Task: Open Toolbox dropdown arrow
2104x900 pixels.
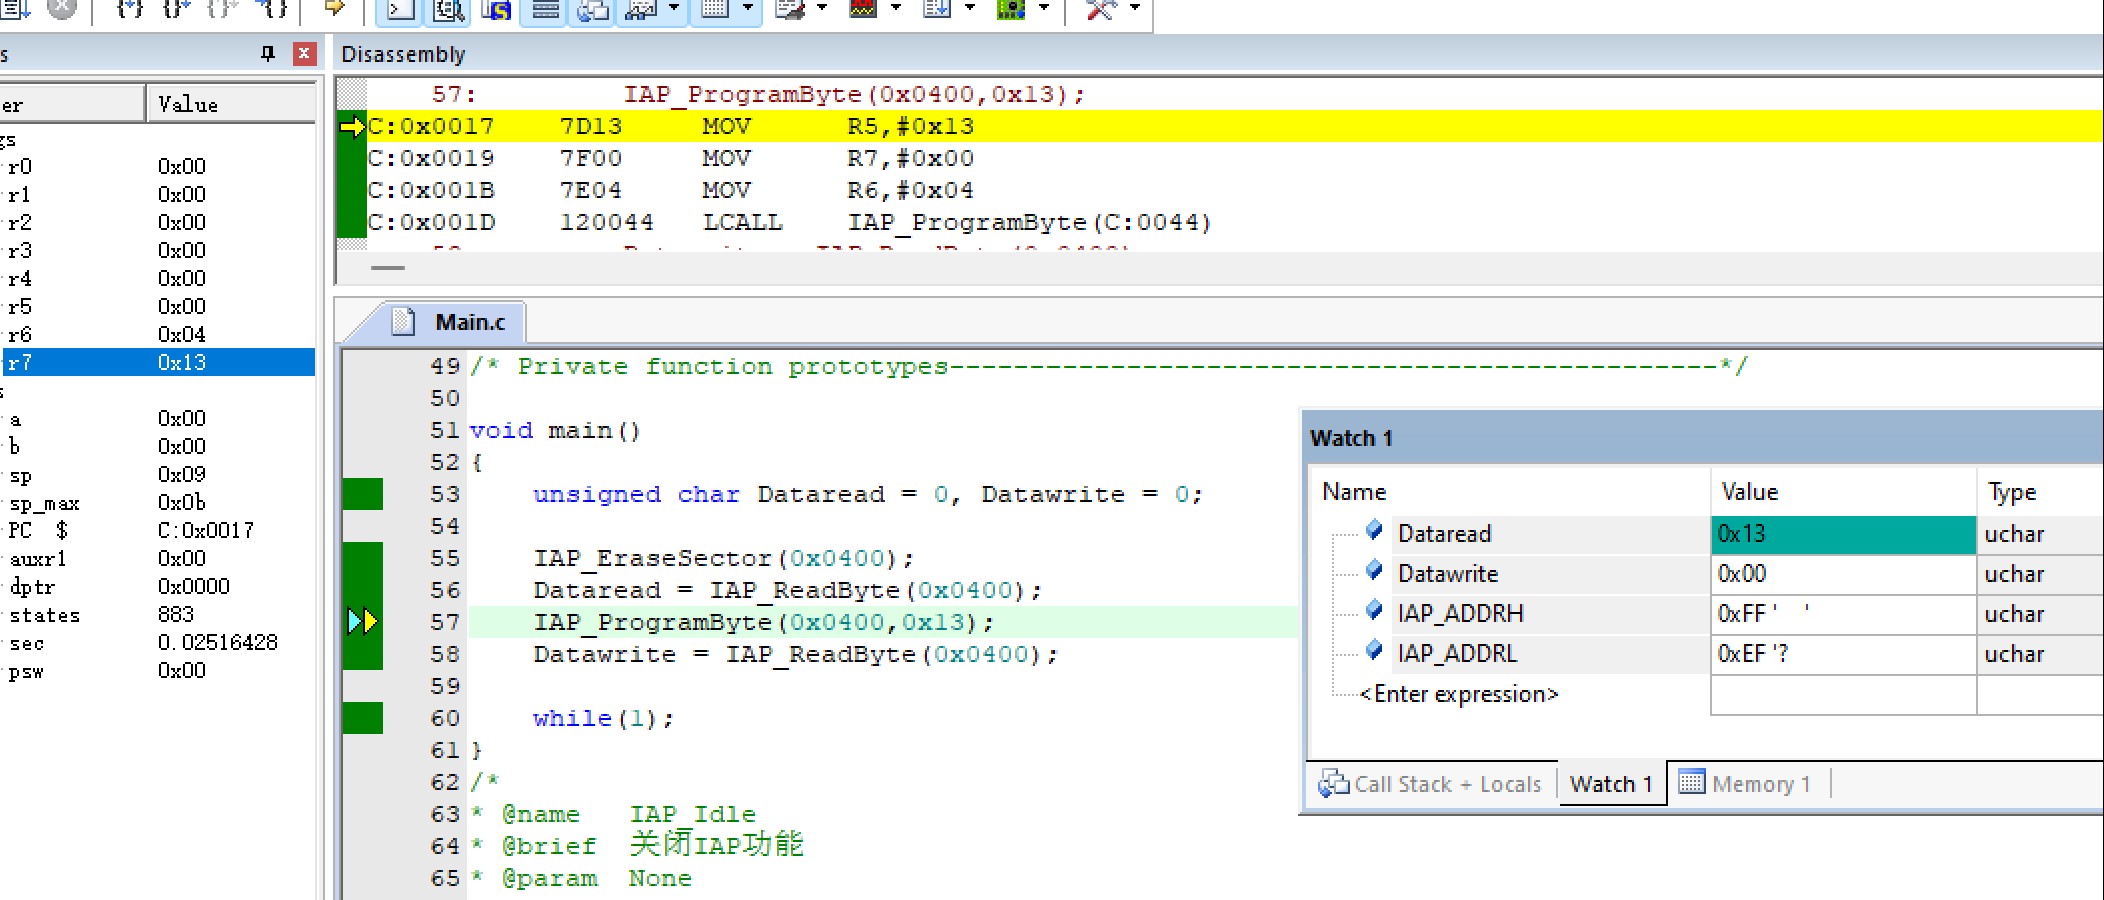Action: [1134, 8]
